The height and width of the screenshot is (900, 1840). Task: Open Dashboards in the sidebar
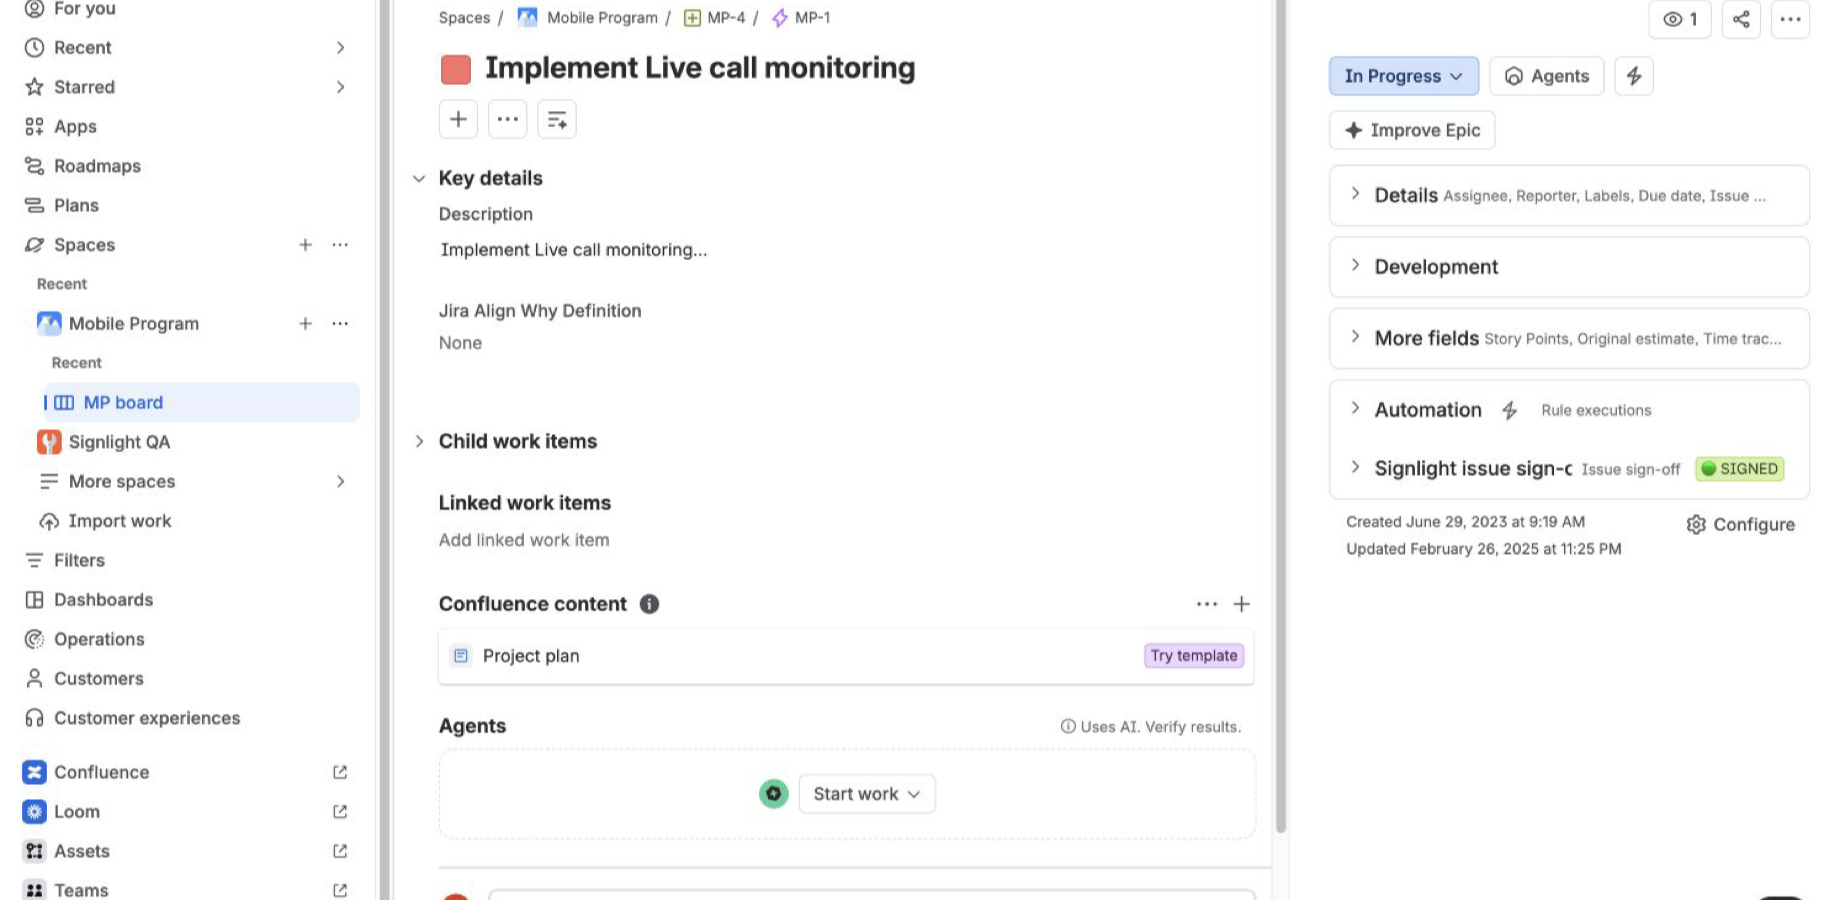pos(103,600)
